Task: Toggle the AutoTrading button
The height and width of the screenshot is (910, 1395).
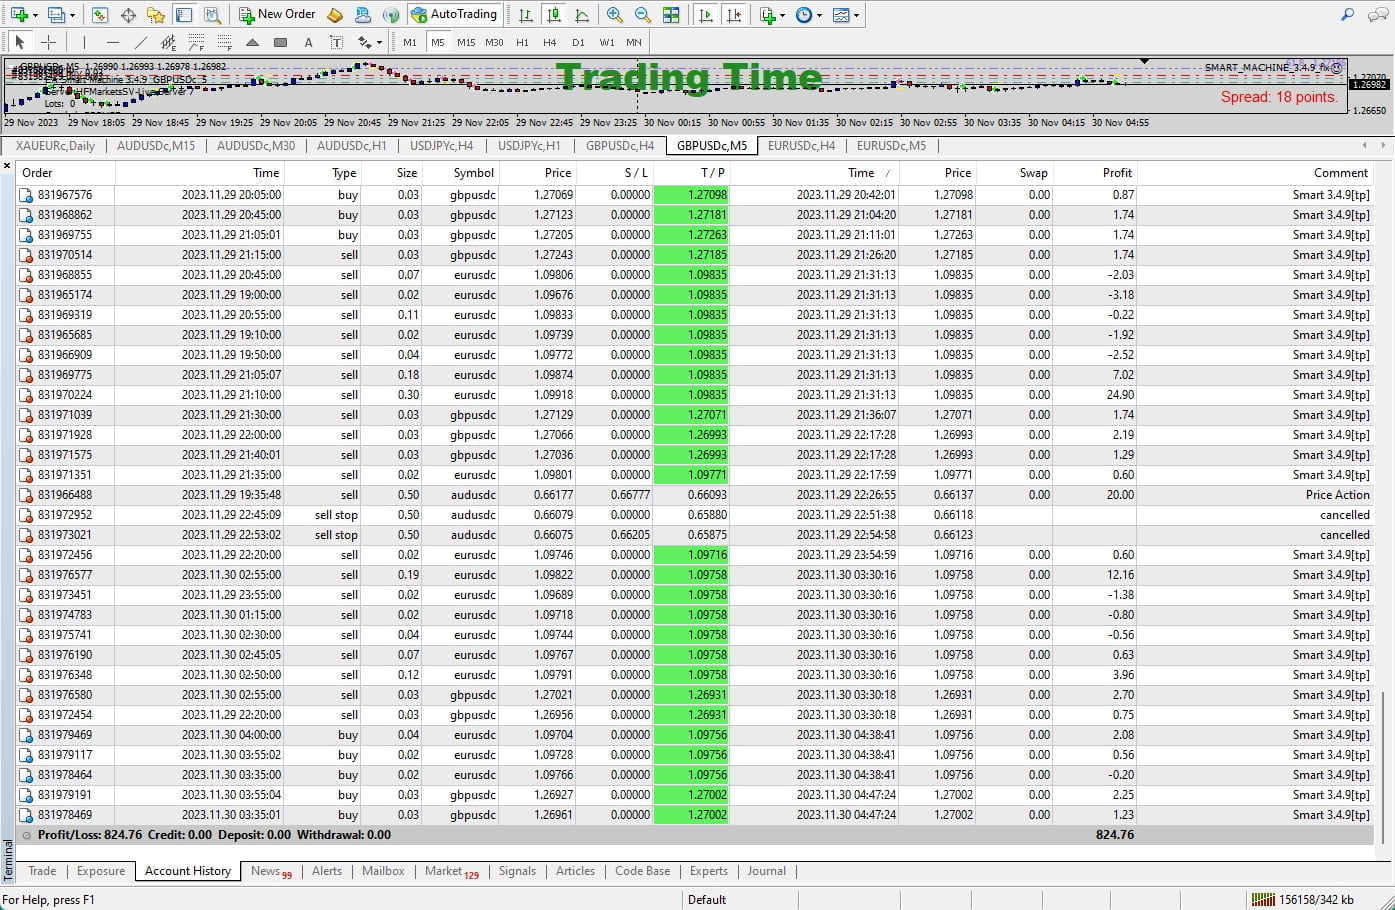Action: click(454, 15)
